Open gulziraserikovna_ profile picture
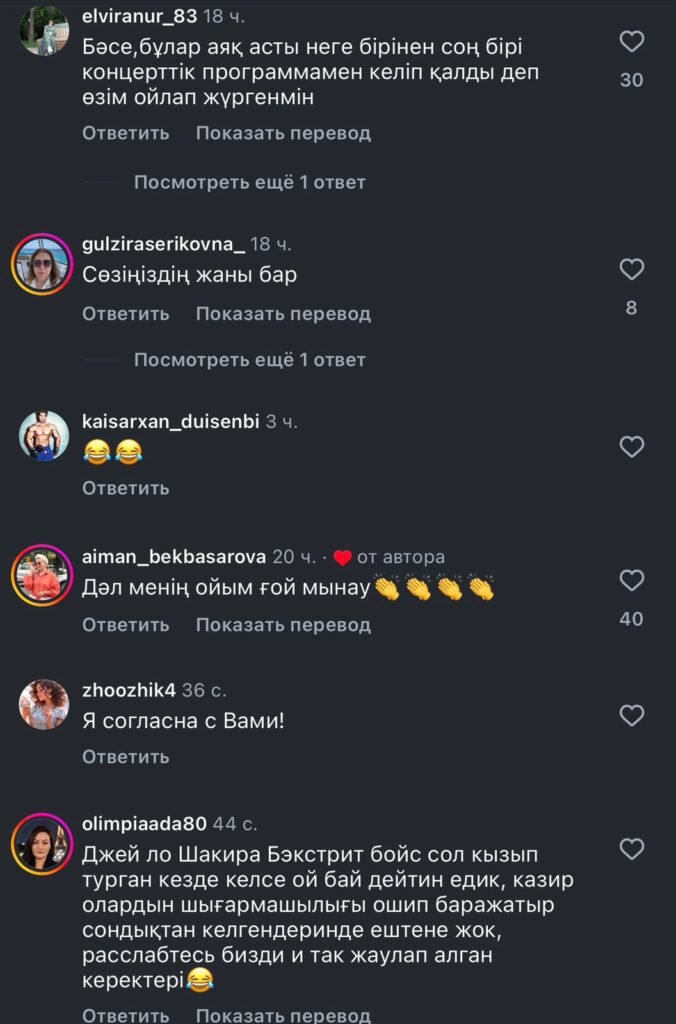Image resolution: width=676 pixels, height=1024 pixels. coord(42,264)
